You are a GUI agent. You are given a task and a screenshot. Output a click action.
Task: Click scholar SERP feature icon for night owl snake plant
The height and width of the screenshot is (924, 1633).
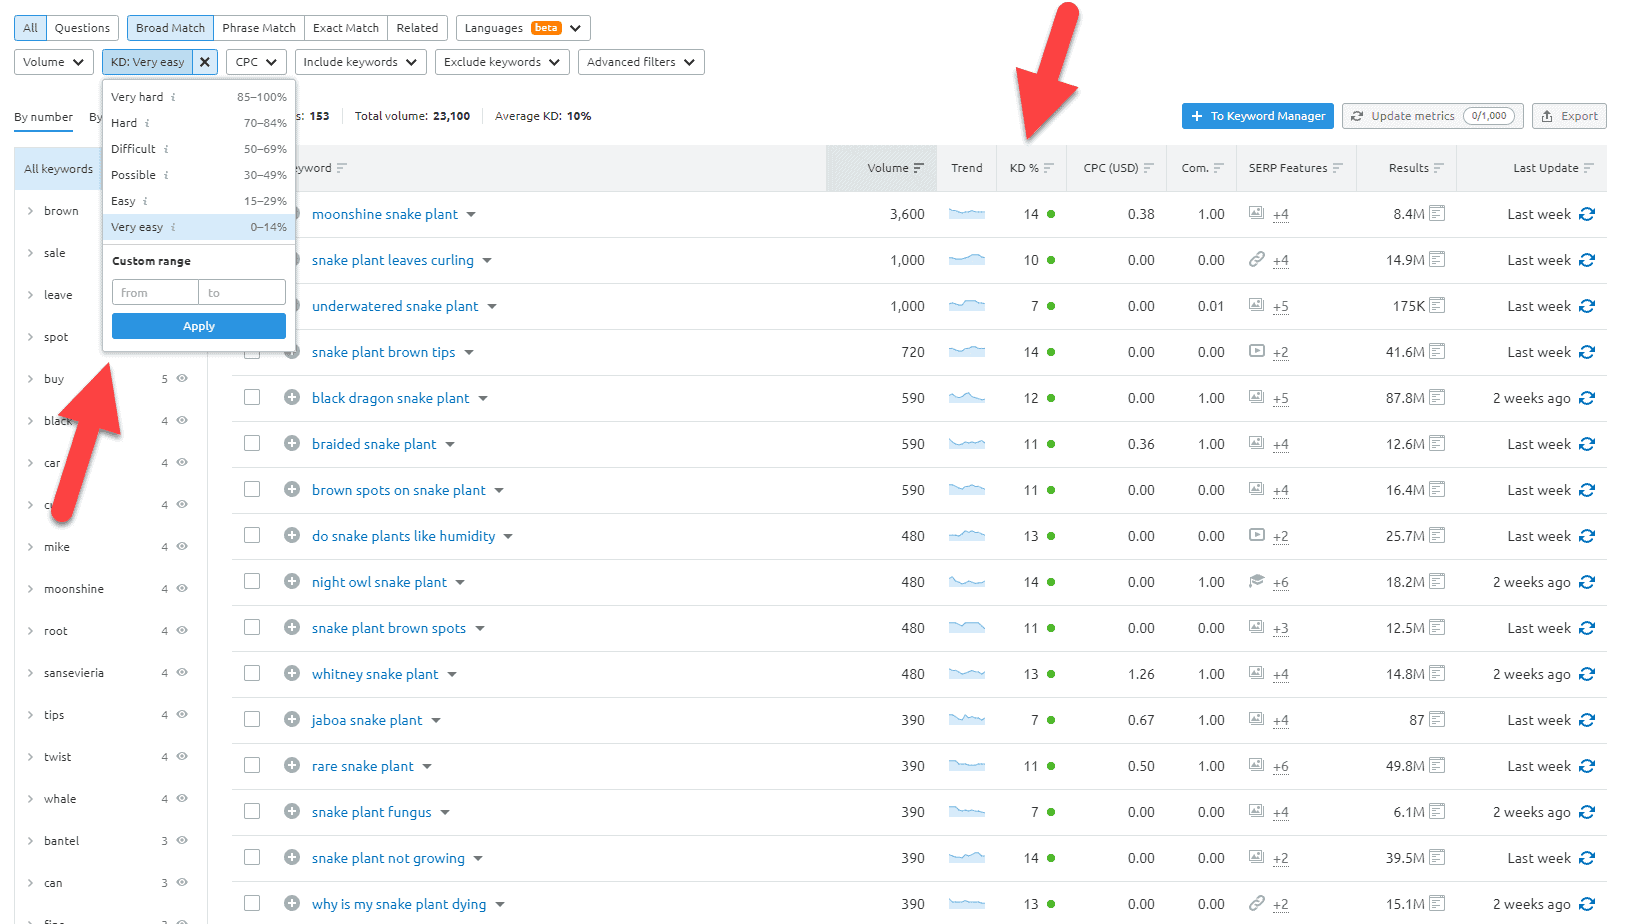[x=1257, y=581]
